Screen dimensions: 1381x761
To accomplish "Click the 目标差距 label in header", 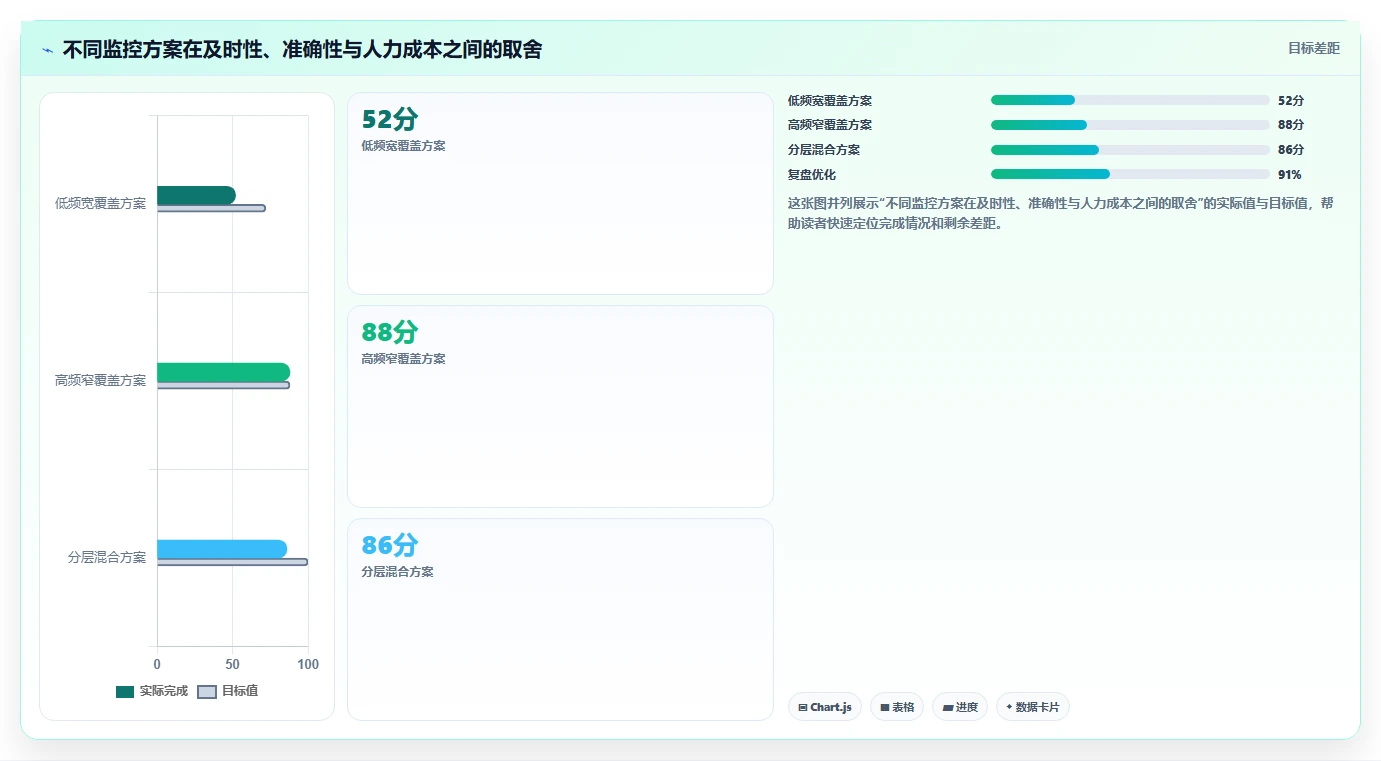I will pyautogui.click(x=1313, y=48).
